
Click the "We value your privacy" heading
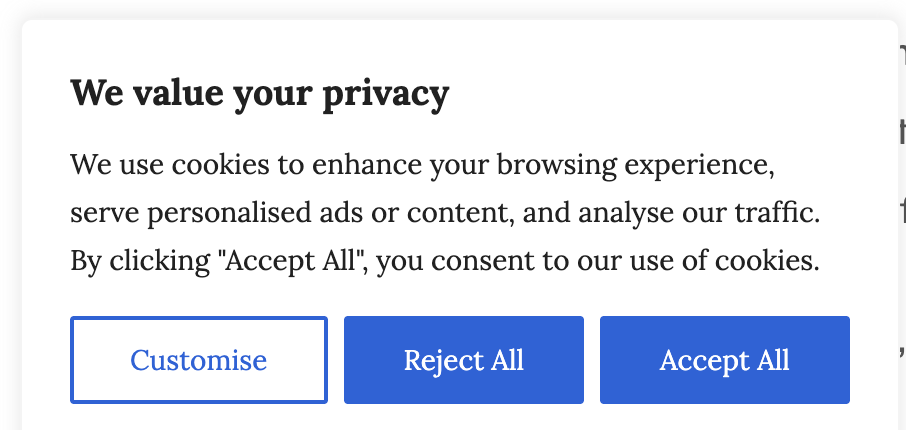point(260,94)
